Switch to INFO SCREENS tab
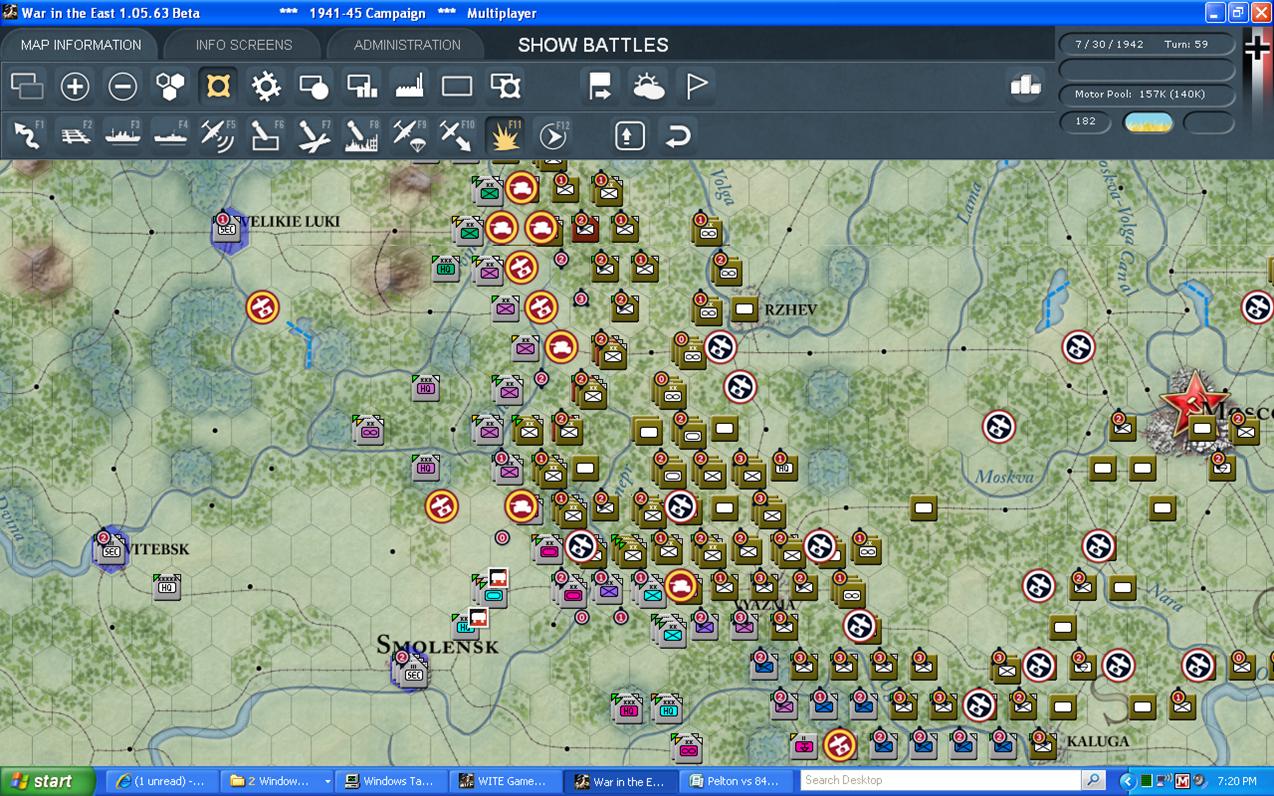Image resolution: width=1274 pixels, height=796 pixels. 244,45
